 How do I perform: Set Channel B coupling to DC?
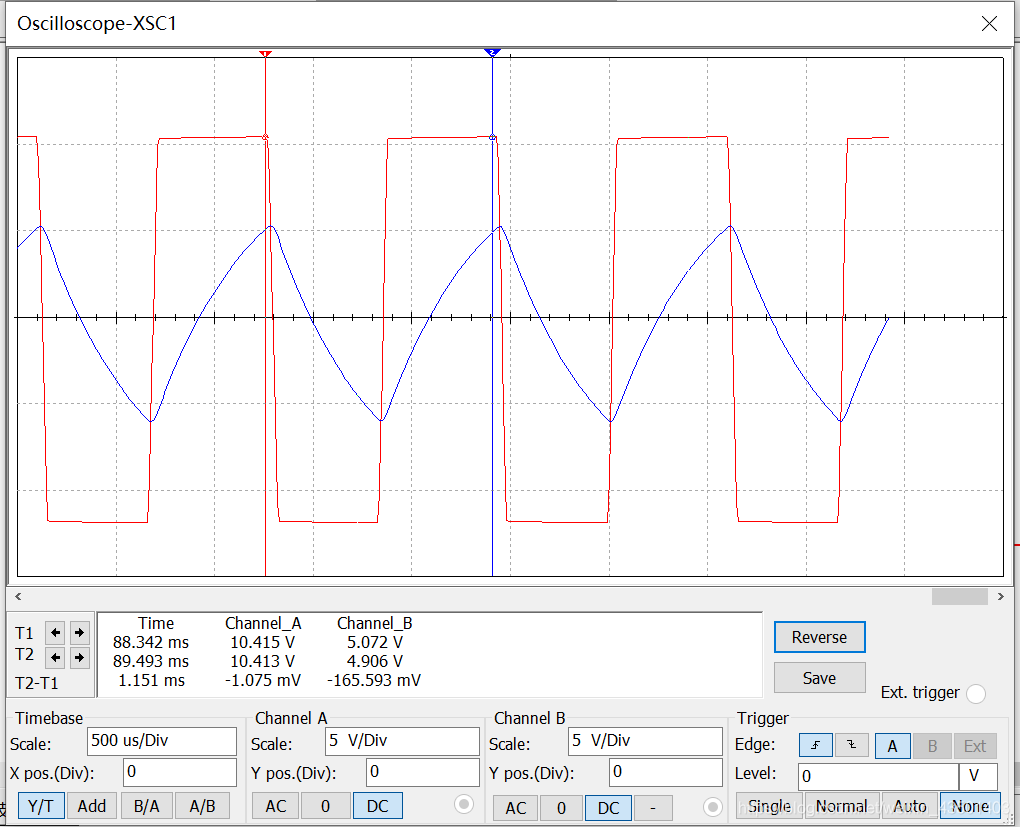tap(608, 808)
